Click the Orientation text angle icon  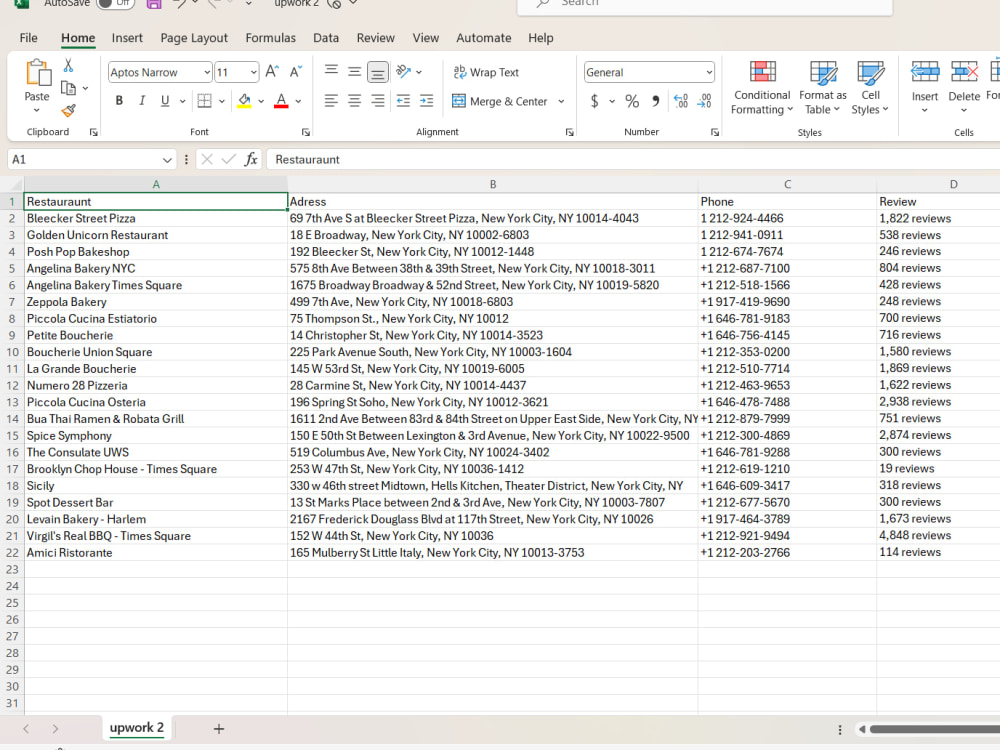[403, 71]
